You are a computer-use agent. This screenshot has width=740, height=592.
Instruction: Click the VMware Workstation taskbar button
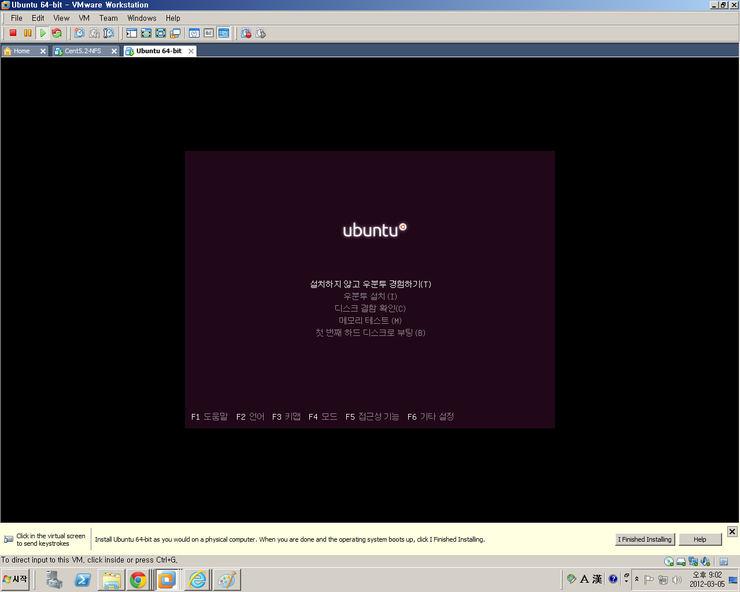click(x=167, y=580)
